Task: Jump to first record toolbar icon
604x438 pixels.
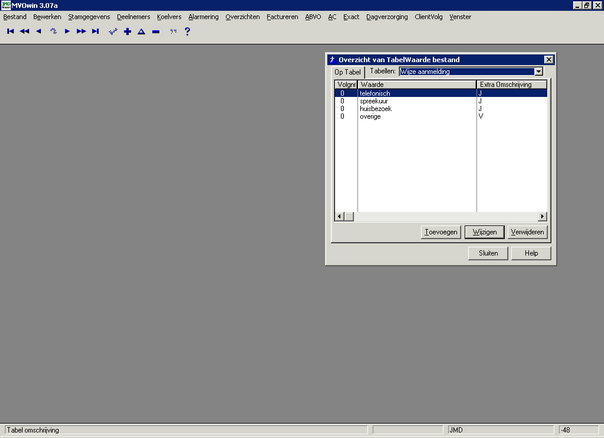Action: point(10,31)
